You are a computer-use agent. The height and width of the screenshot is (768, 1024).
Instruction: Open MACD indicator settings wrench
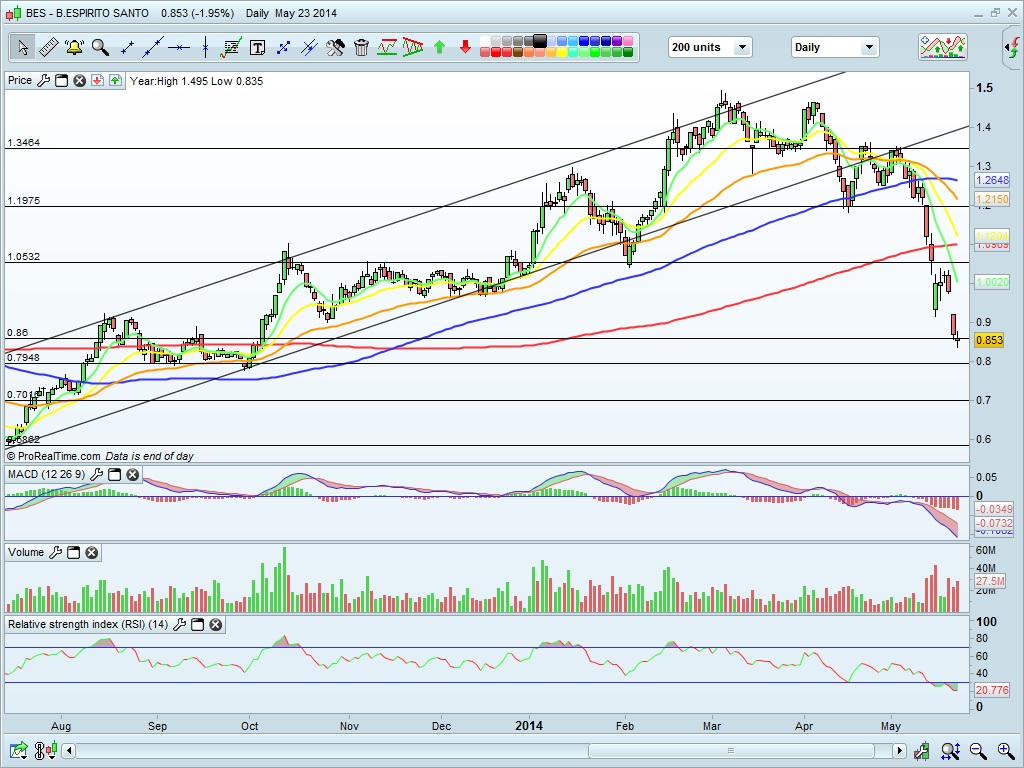[x=96, y=474]
